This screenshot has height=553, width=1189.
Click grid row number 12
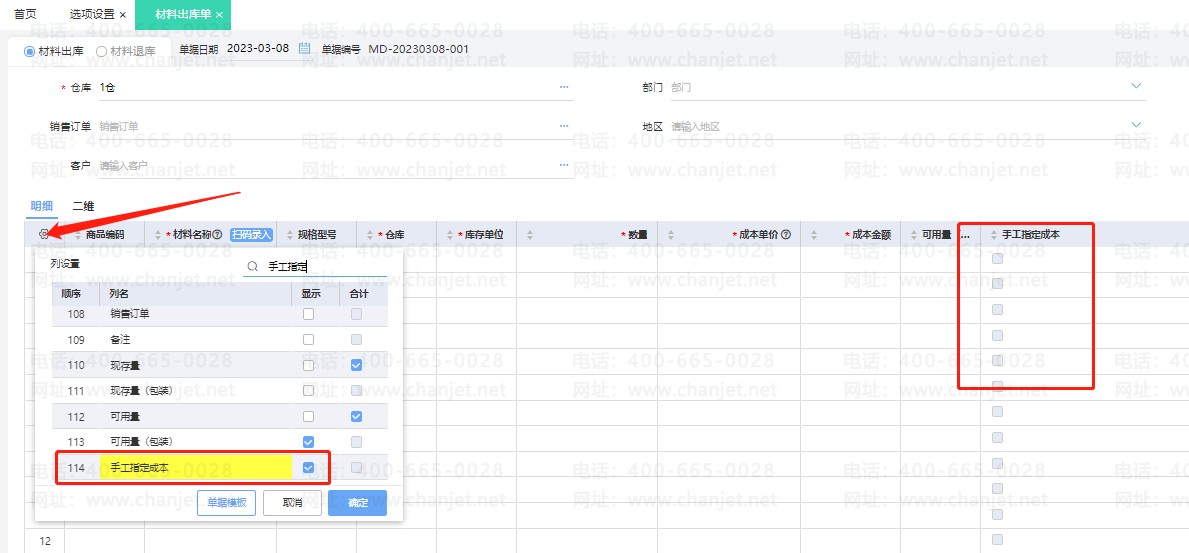tap(45, 541)
